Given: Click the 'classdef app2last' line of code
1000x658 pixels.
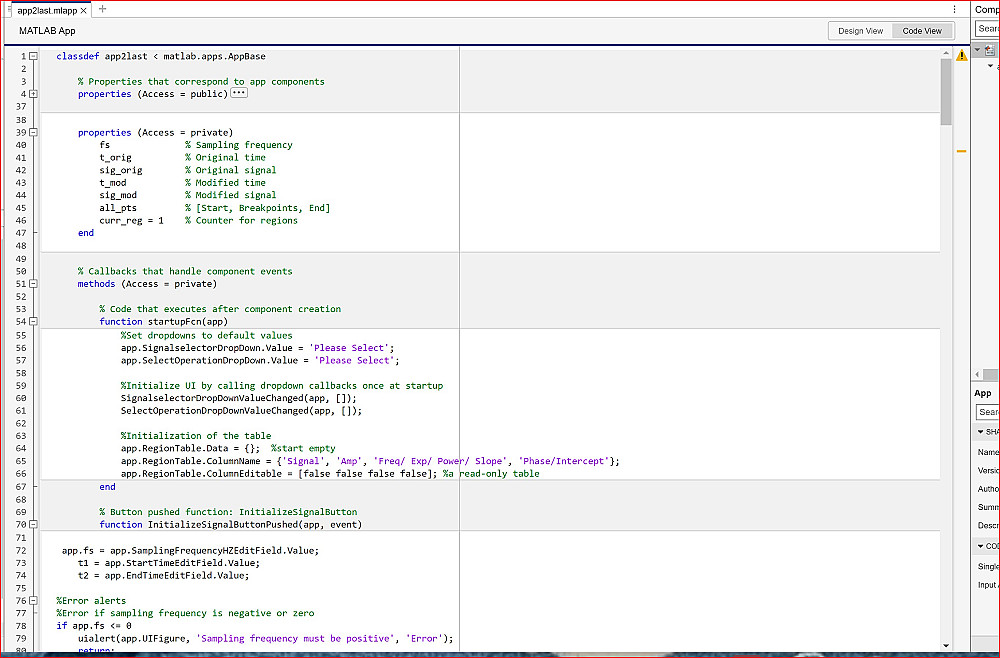Looking at the screenshot, I should (x=161, y=56).
